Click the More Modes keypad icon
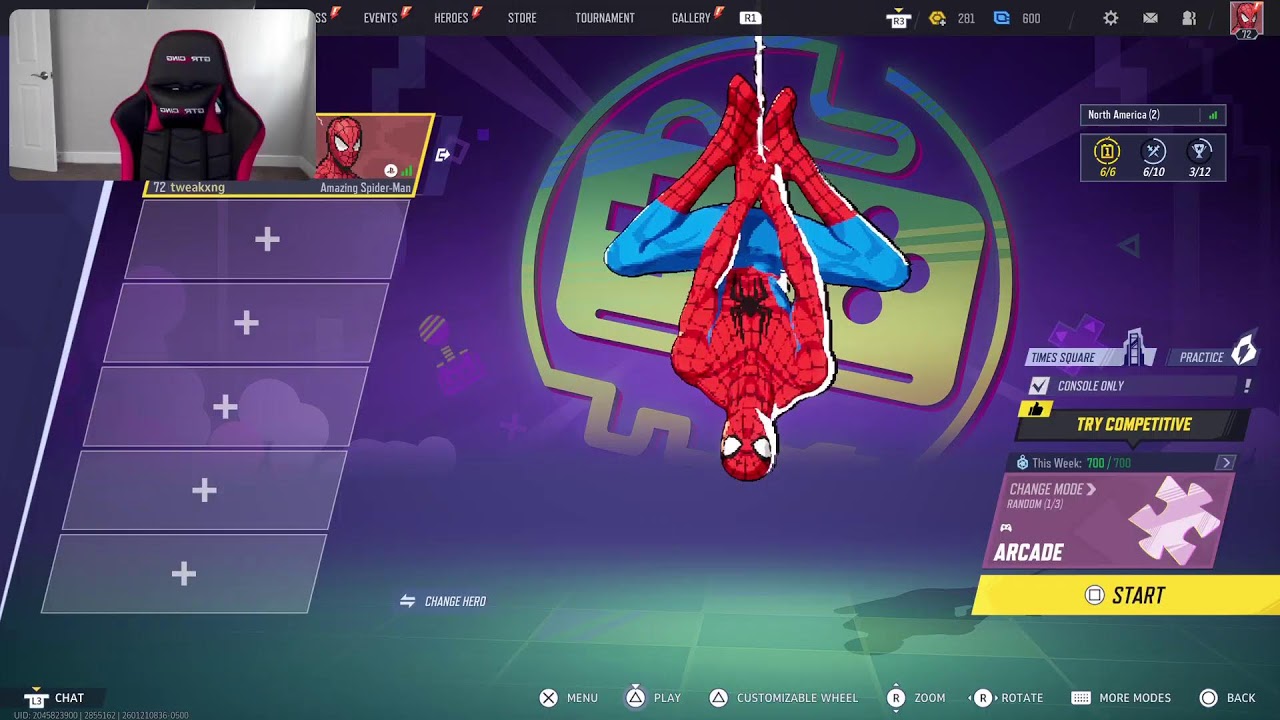 [x=1081, y=698]
